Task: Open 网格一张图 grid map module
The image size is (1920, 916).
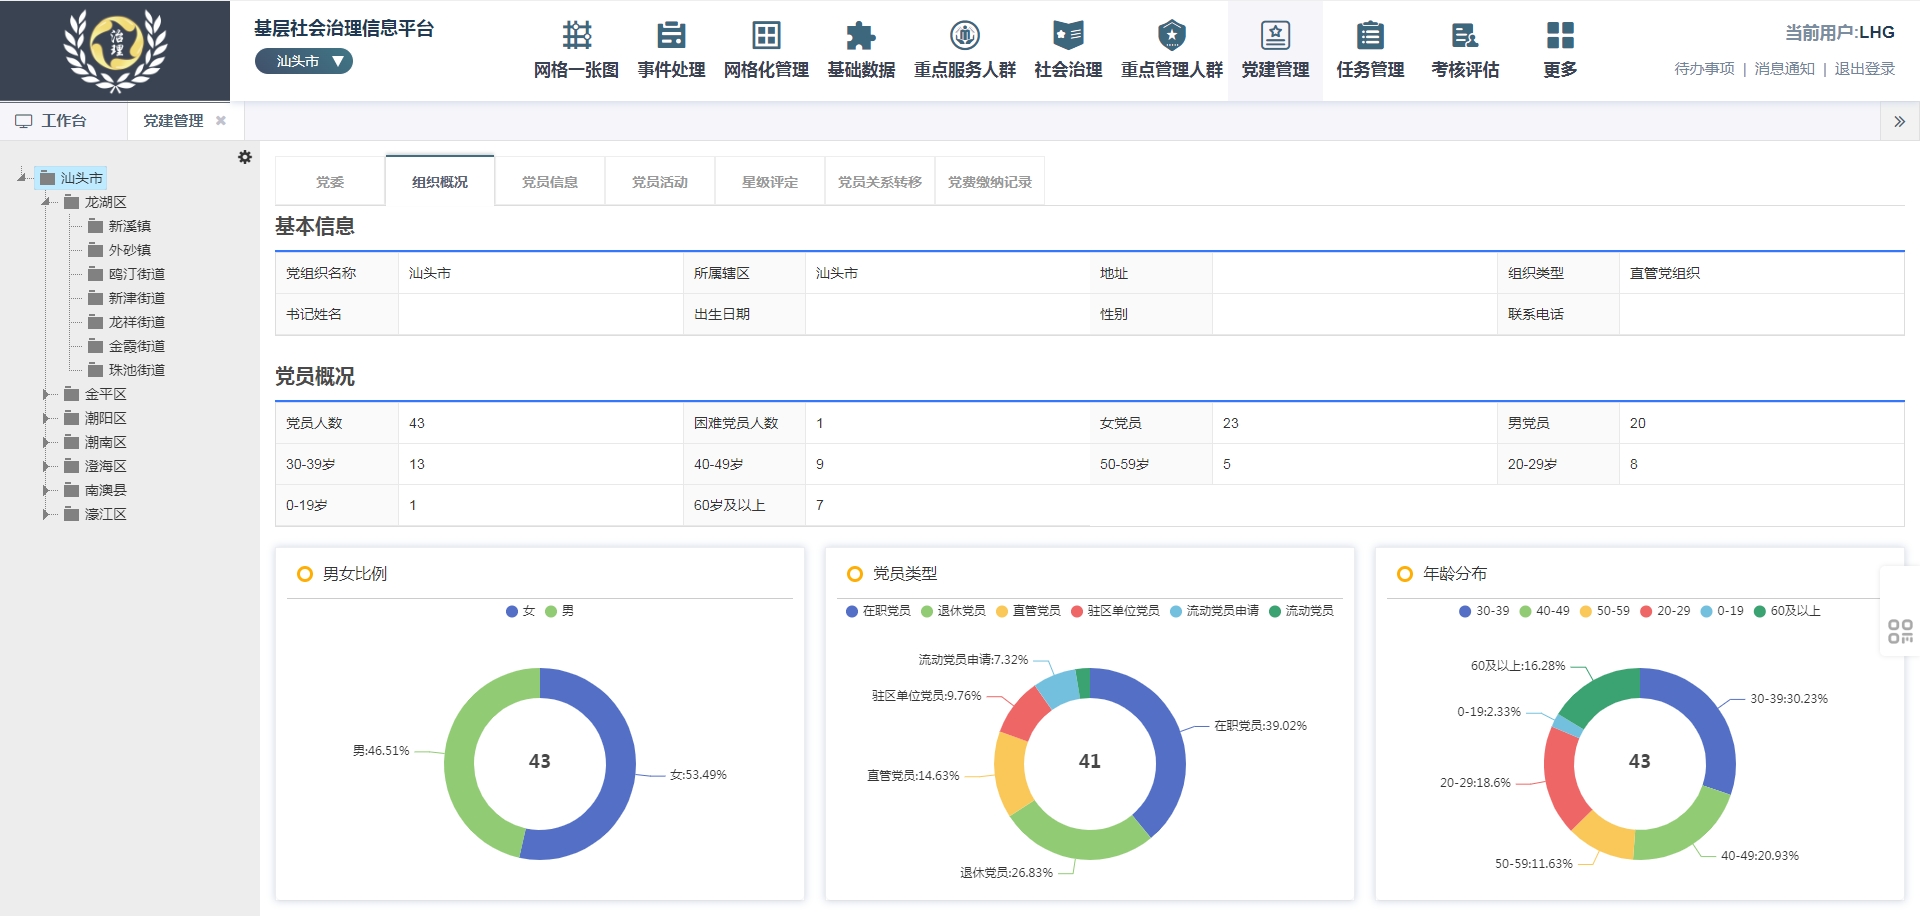Action: pyautogui.click(x=576, y=50)
